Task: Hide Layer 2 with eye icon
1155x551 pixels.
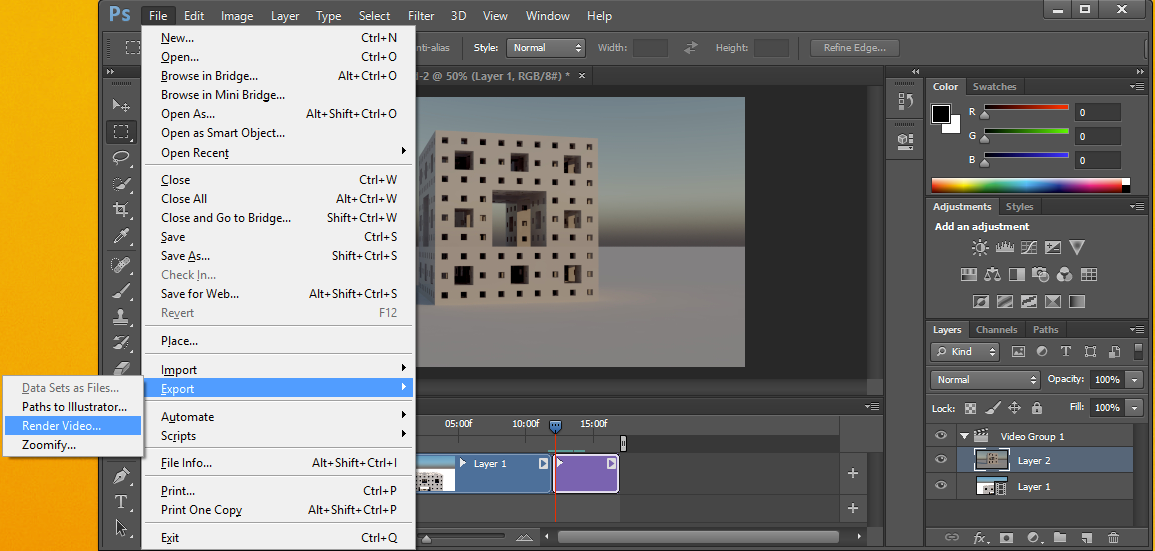Action: (941, 460)
